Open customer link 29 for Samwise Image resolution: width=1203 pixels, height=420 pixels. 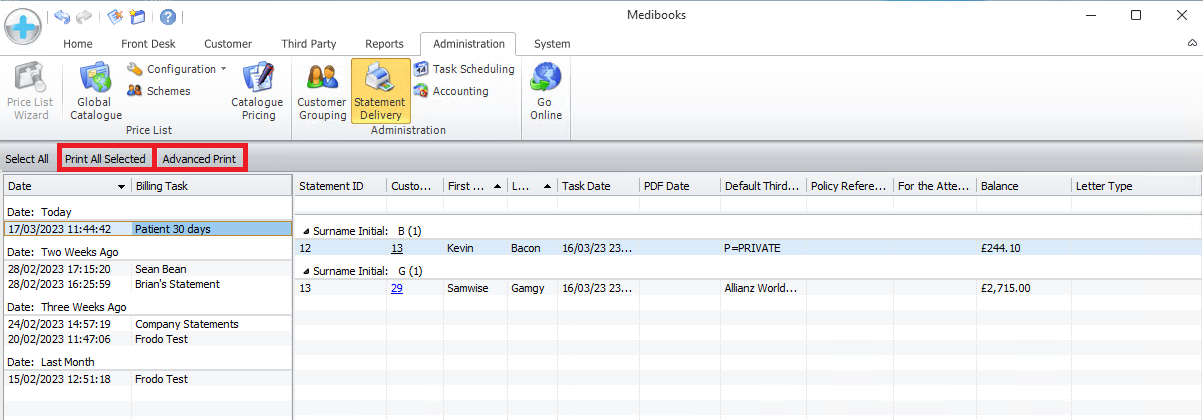click(397, 288)
